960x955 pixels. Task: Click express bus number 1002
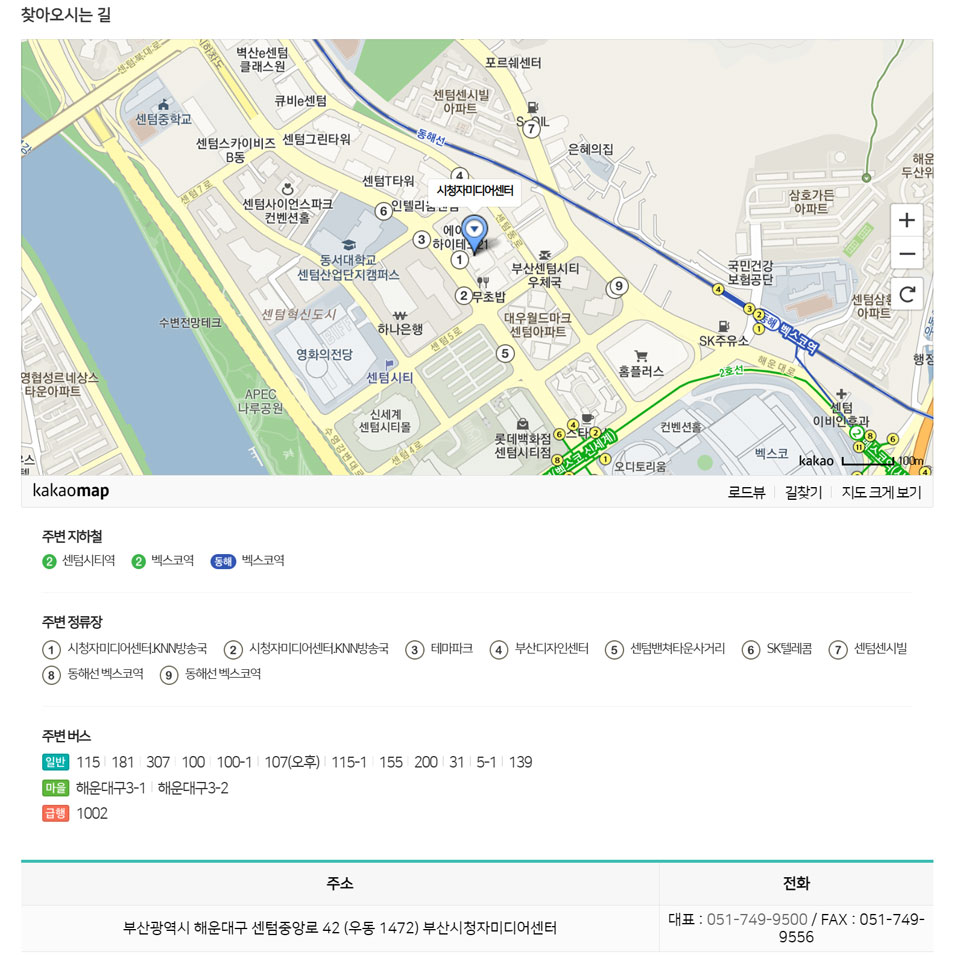92,814
